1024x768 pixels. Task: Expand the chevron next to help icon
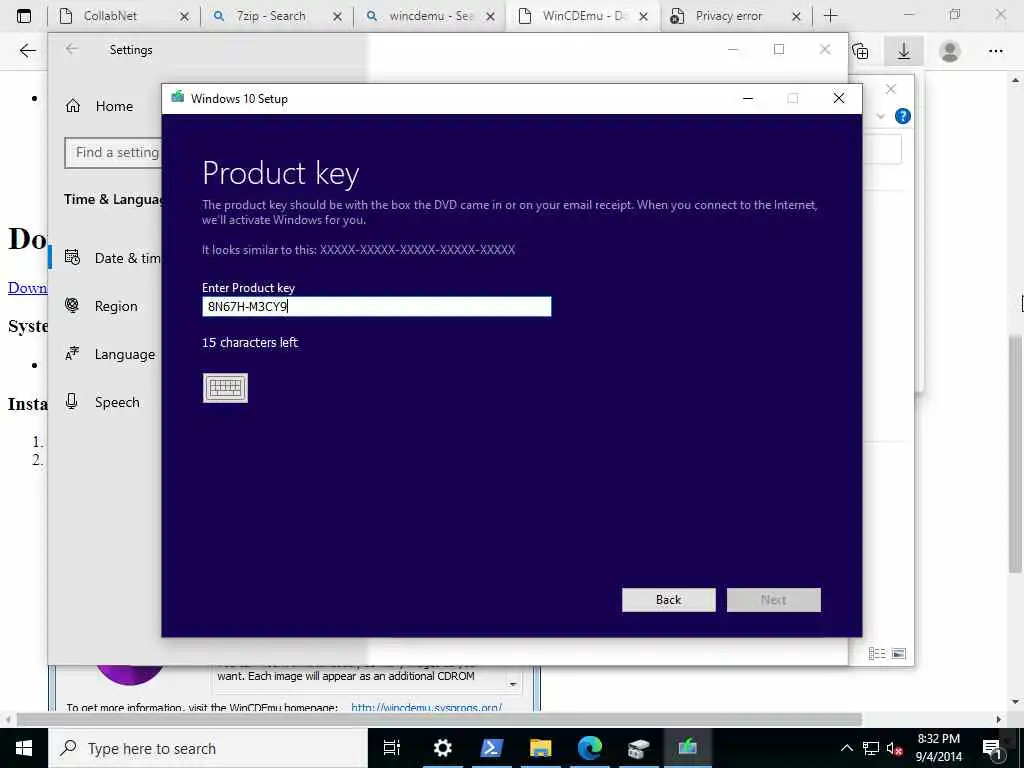[880, 116]
